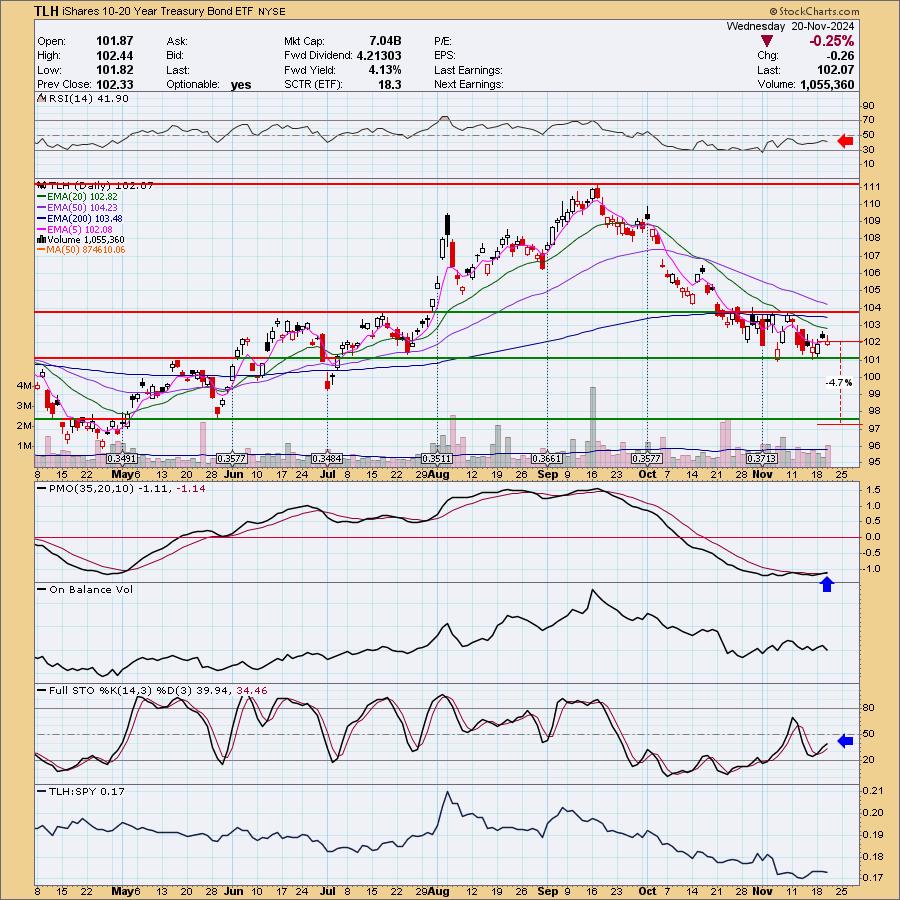Click the candlestick icon beside TLH (Daily)
The image size is (900, 900).
tap(41, 185)
